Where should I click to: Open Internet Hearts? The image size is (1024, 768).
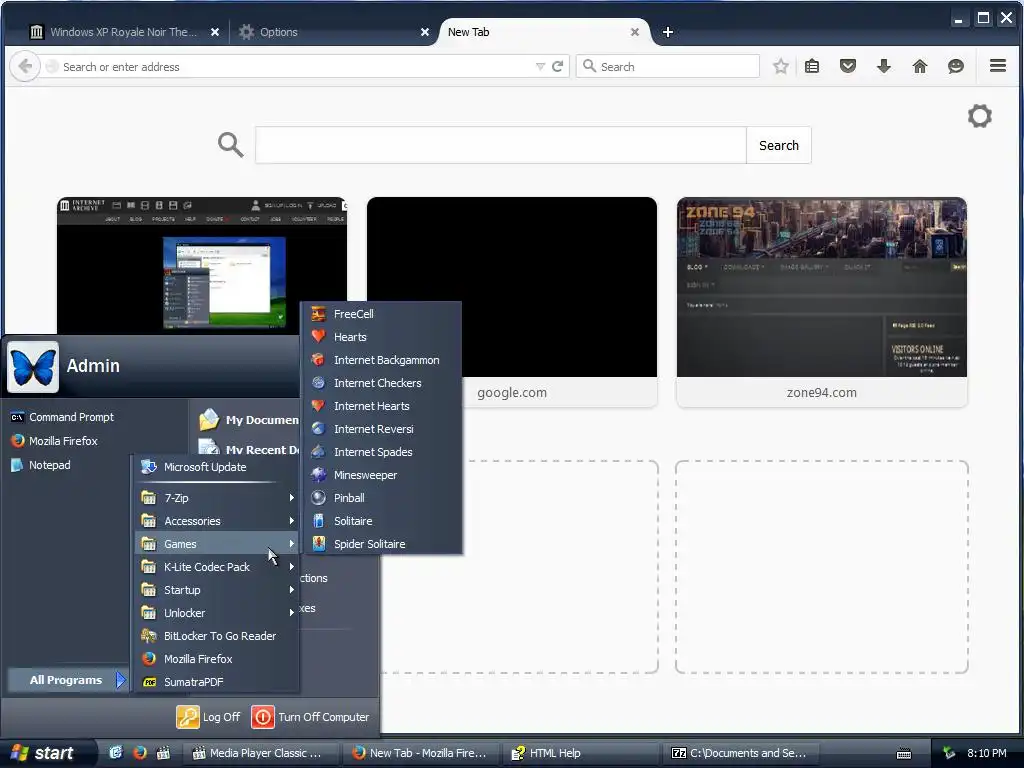pyautogui.click(x=381, y=406)
